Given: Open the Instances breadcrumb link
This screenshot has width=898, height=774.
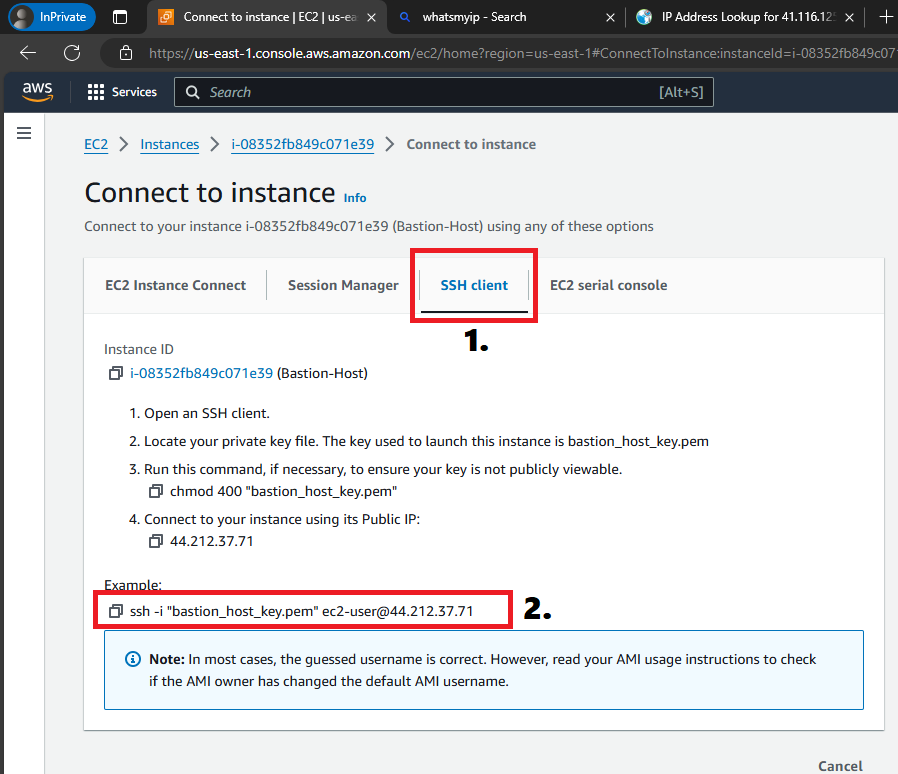Looking at the screenshot, I should (170, 144).
